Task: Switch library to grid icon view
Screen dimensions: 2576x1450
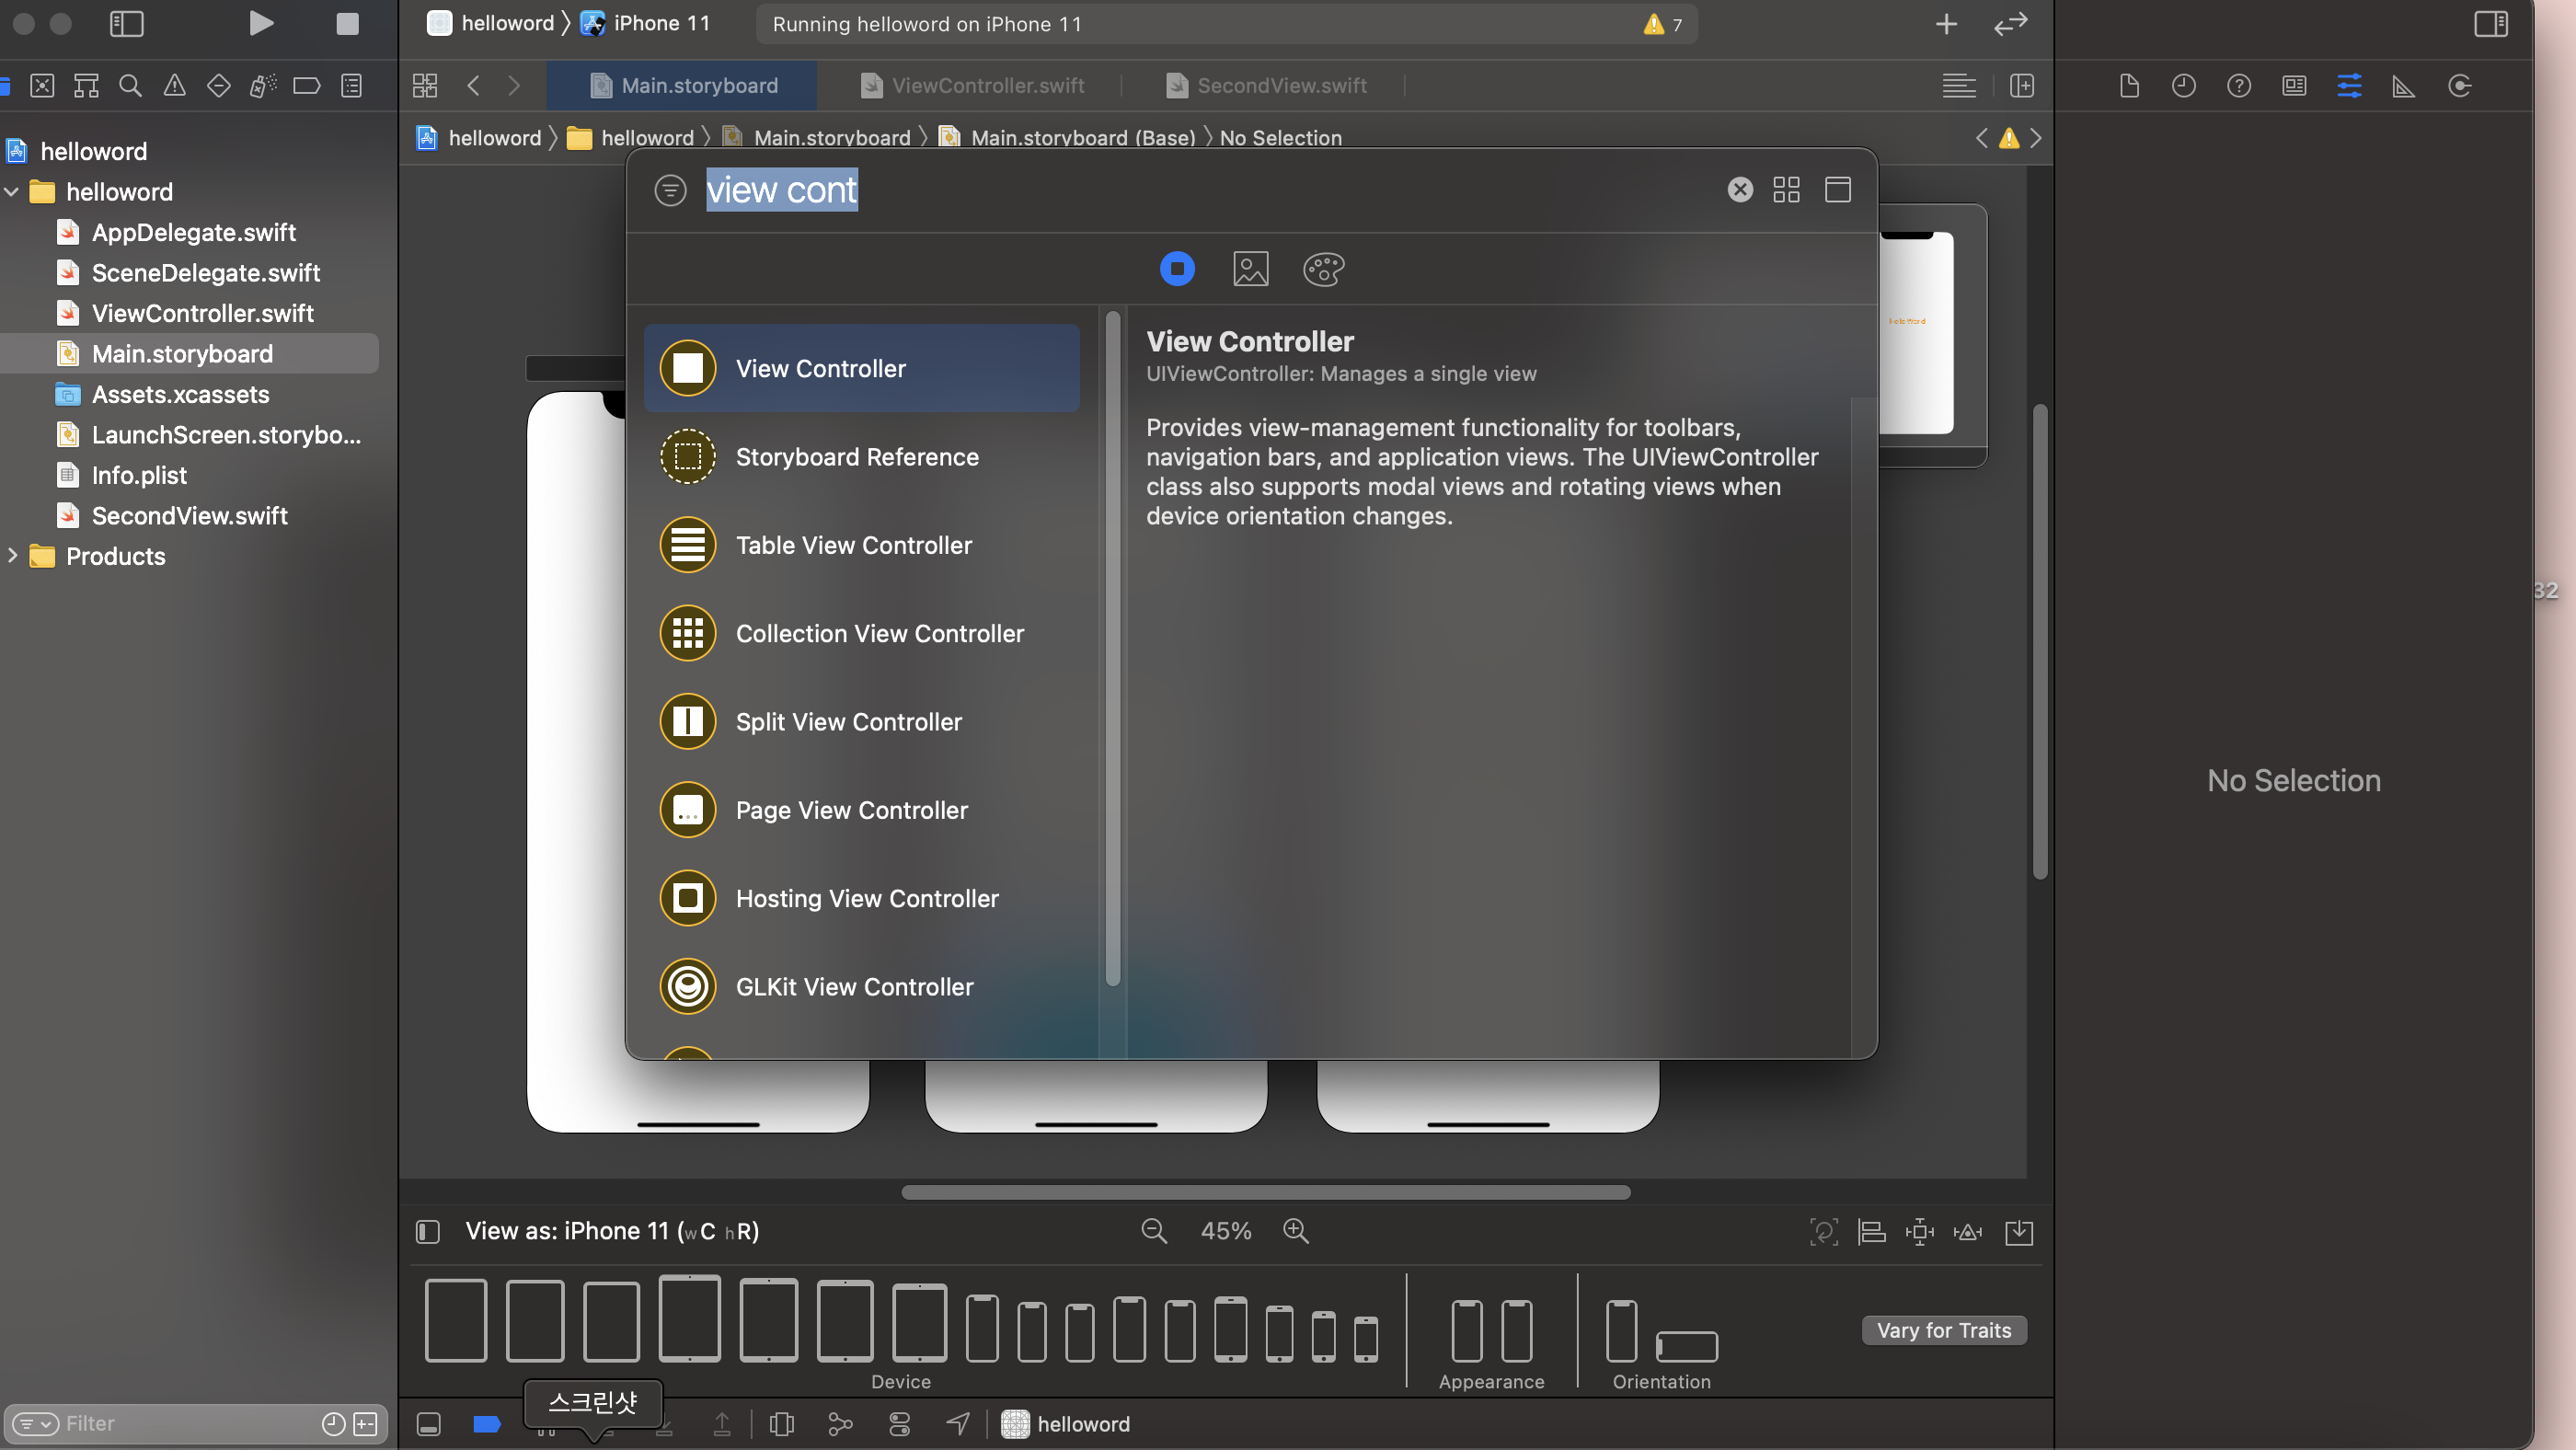Action: 1786,190
